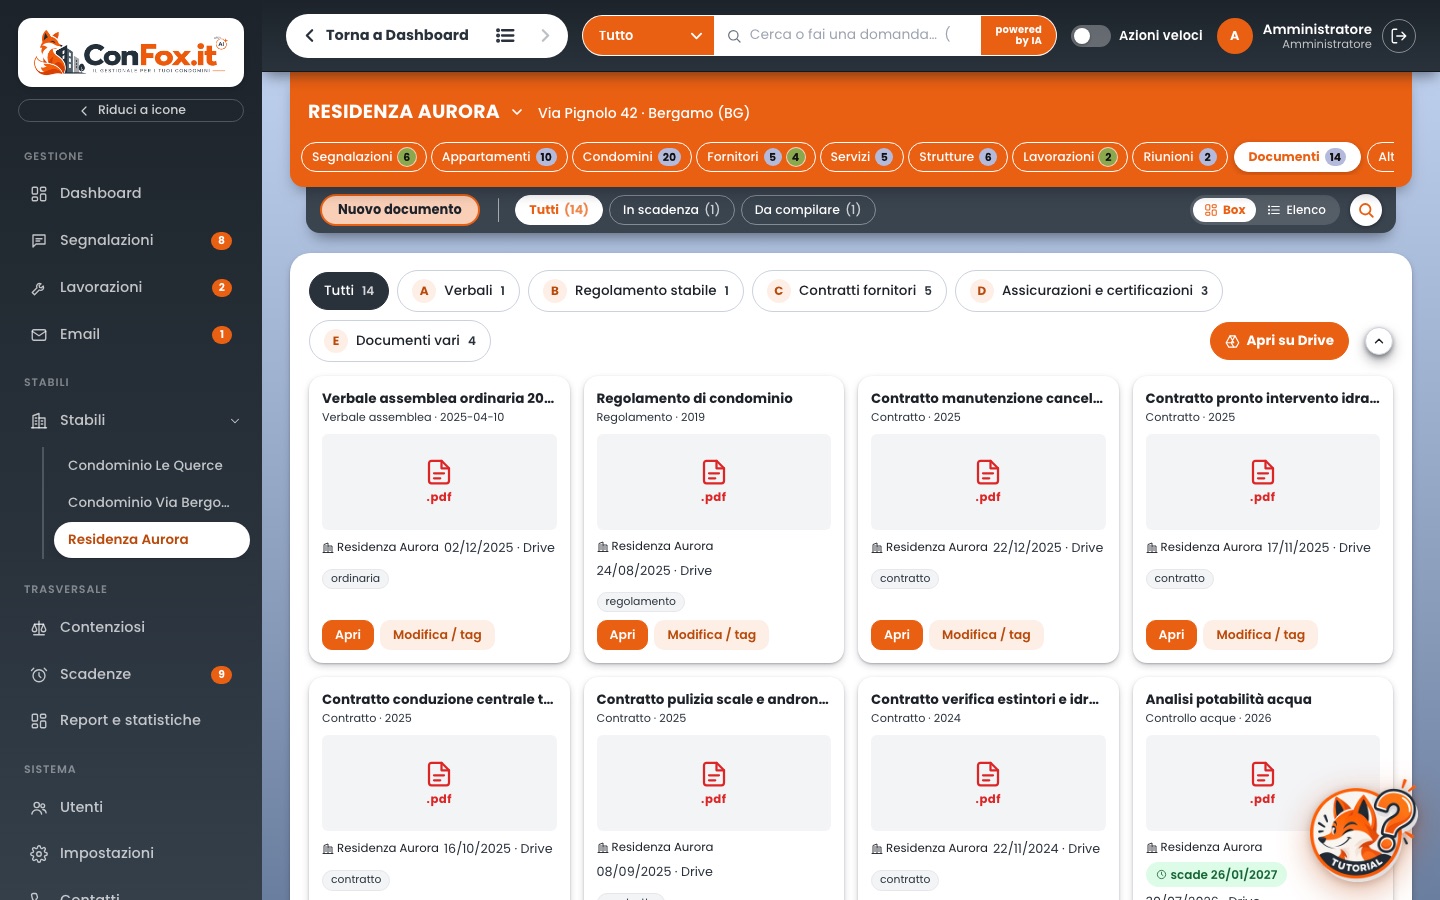The width and height of the screenshot is (1440, 900).
Task: Open the Riunioni tab
Action: pos(1179,157)
